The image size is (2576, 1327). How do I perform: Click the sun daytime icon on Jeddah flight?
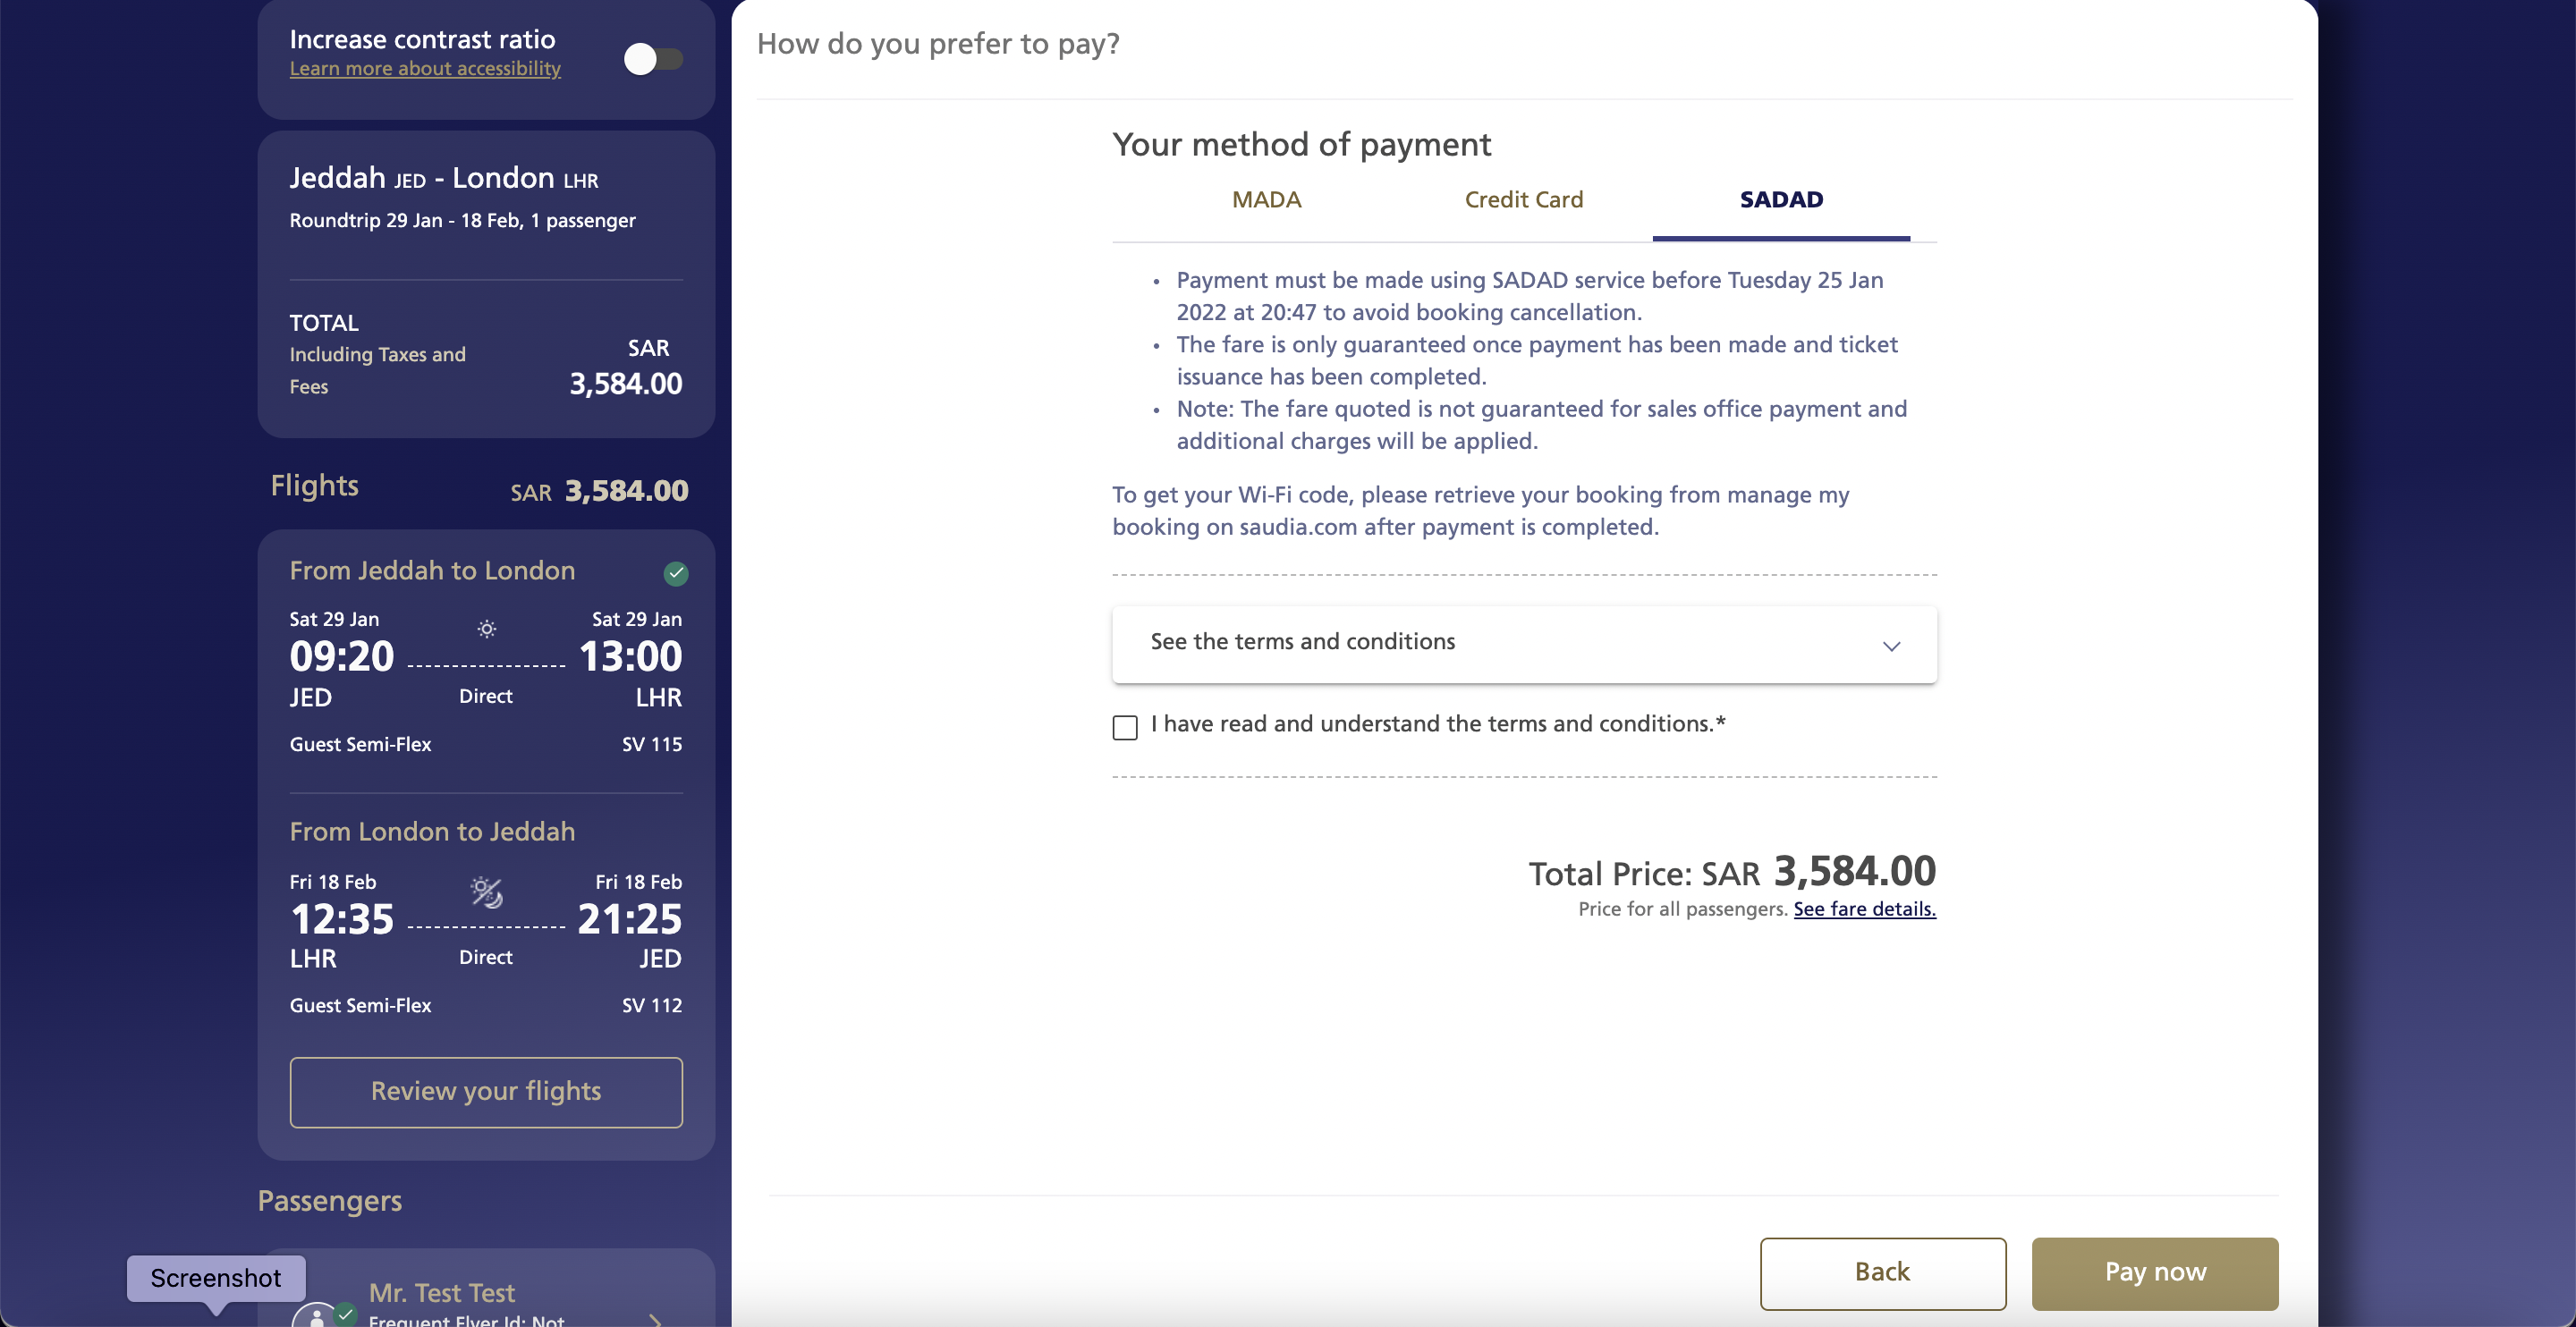pos(486,629)
